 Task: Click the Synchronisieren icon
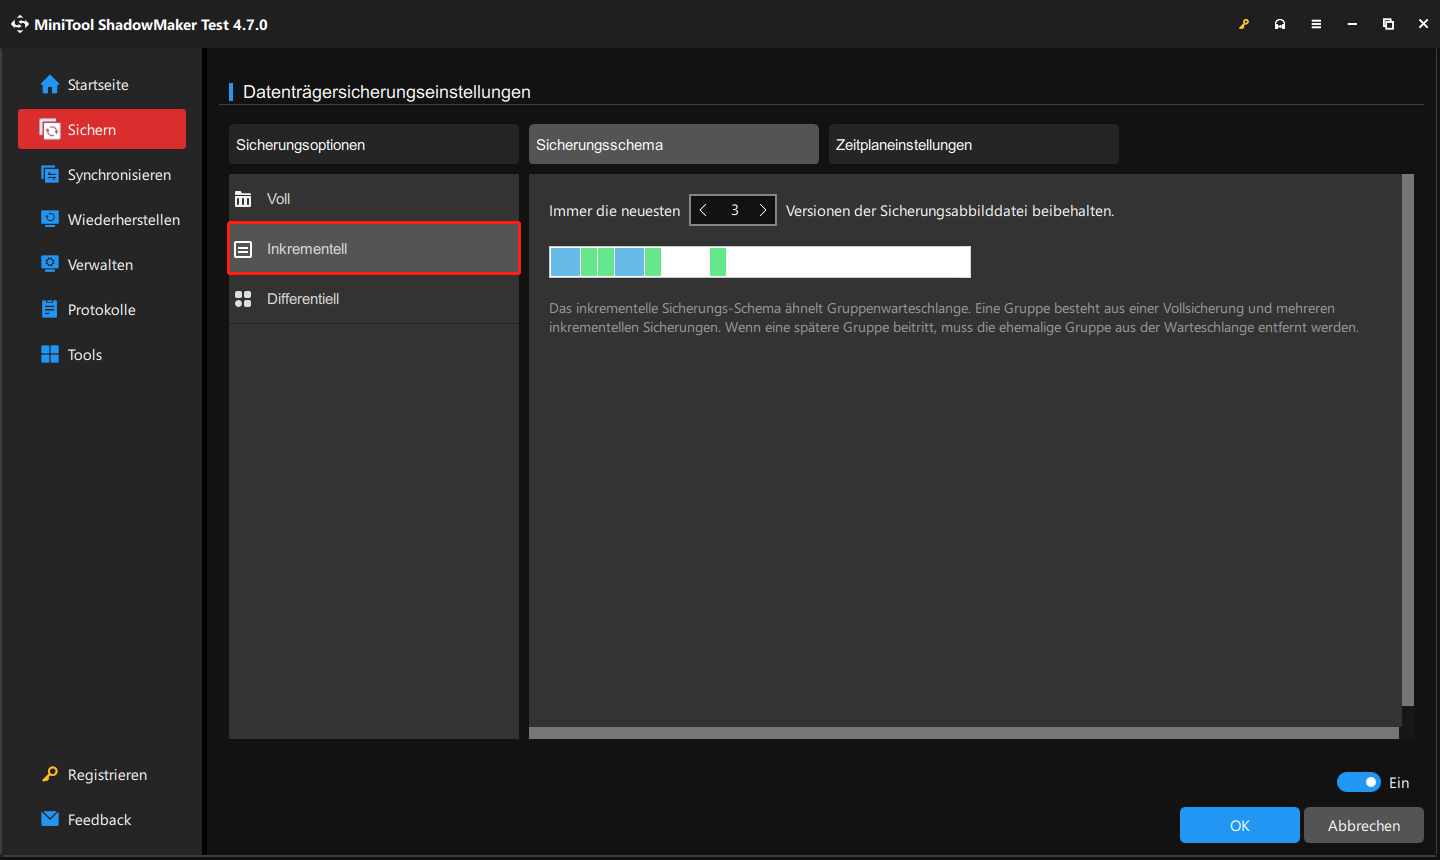click(50, 174)
